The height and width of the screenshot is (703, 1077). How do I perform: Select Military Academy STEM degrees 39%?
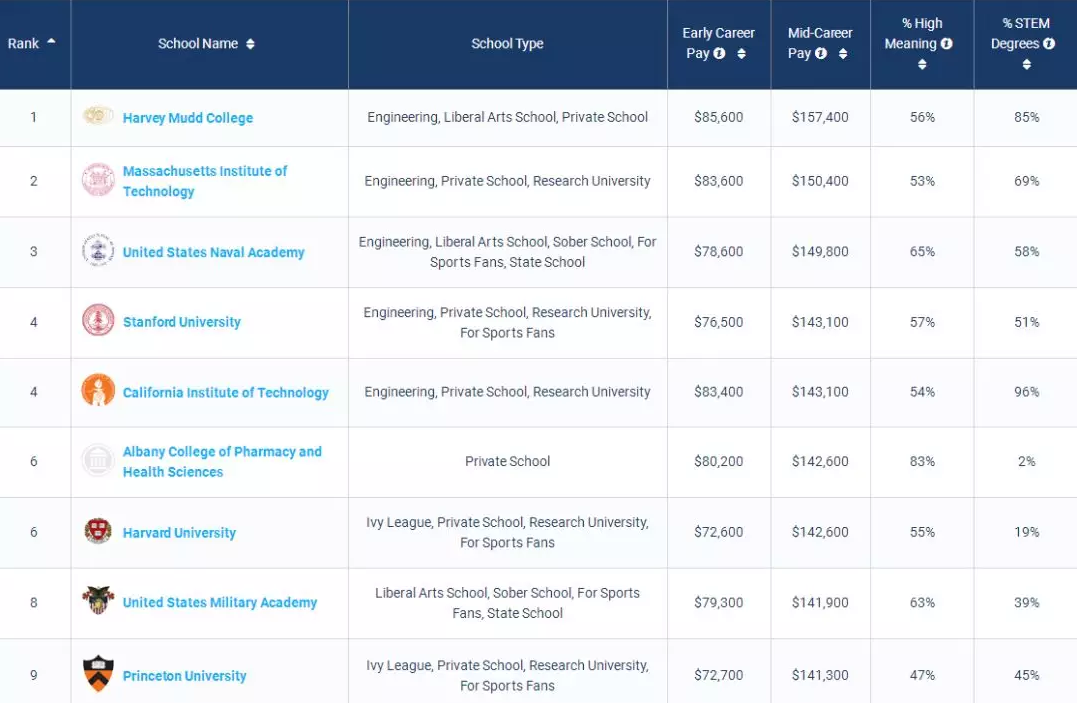click(x=1027, y=602)
